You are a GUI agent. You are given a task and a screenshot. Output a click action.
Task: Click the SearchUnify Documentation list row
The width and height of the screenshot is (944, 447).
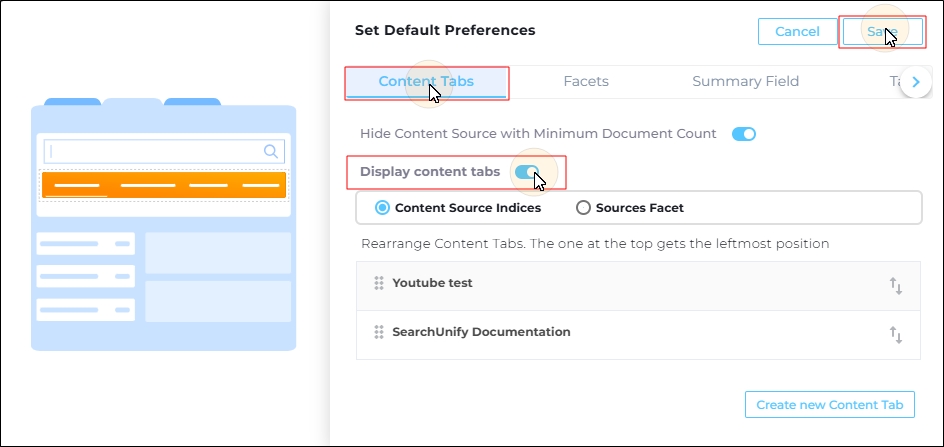click(638, 334)
